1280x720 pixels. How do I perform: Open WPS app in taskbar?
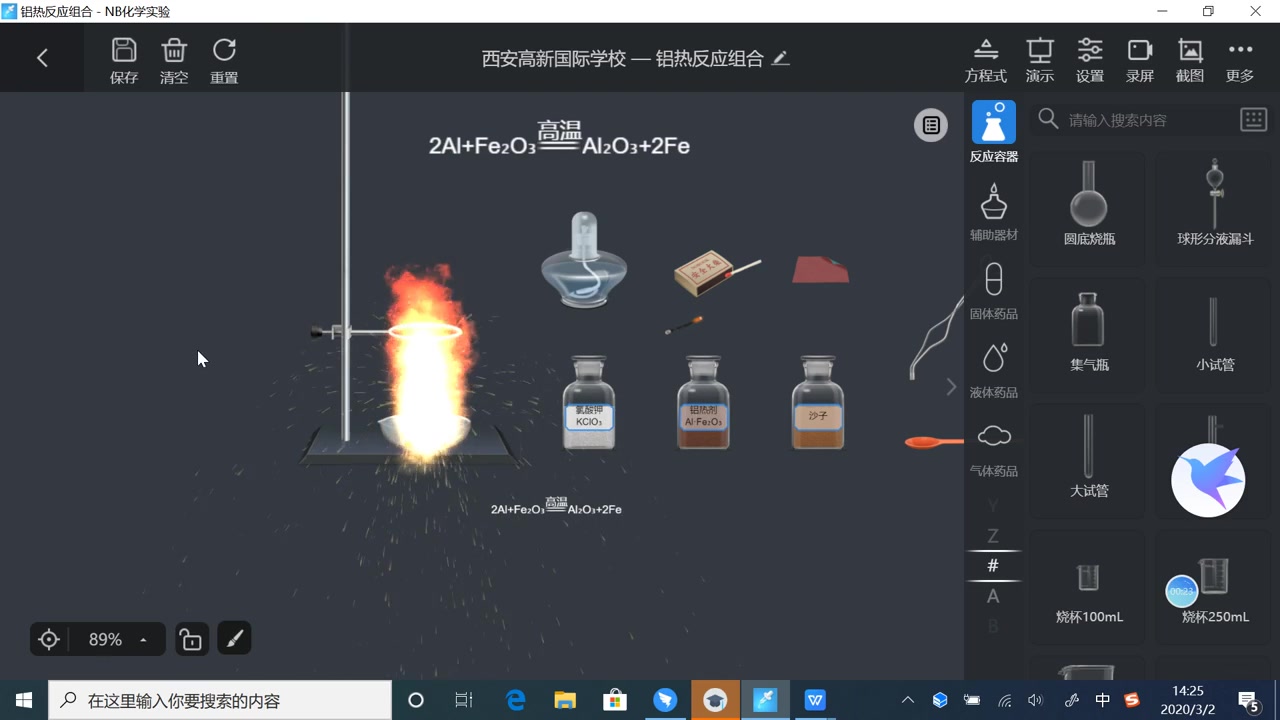pyautogui.click(x=816, y=700)
